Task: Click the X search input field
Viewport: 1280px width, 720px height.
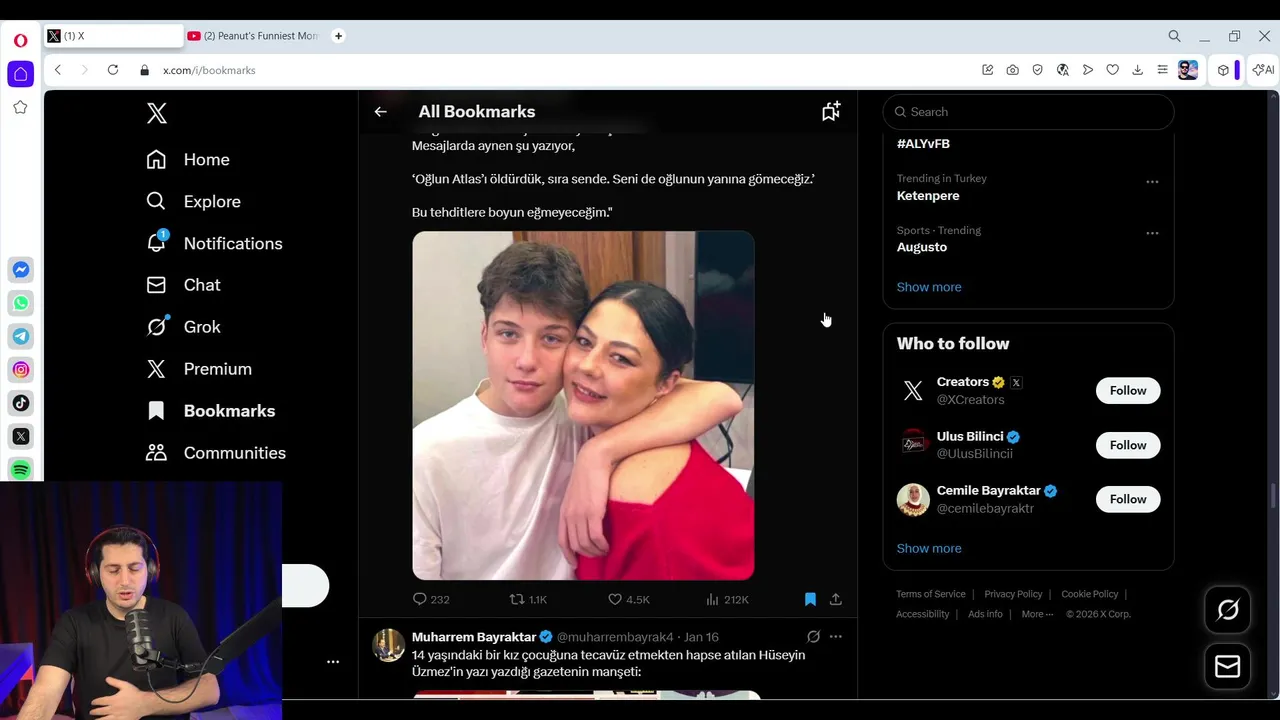Action: (x=1028, y=112)
